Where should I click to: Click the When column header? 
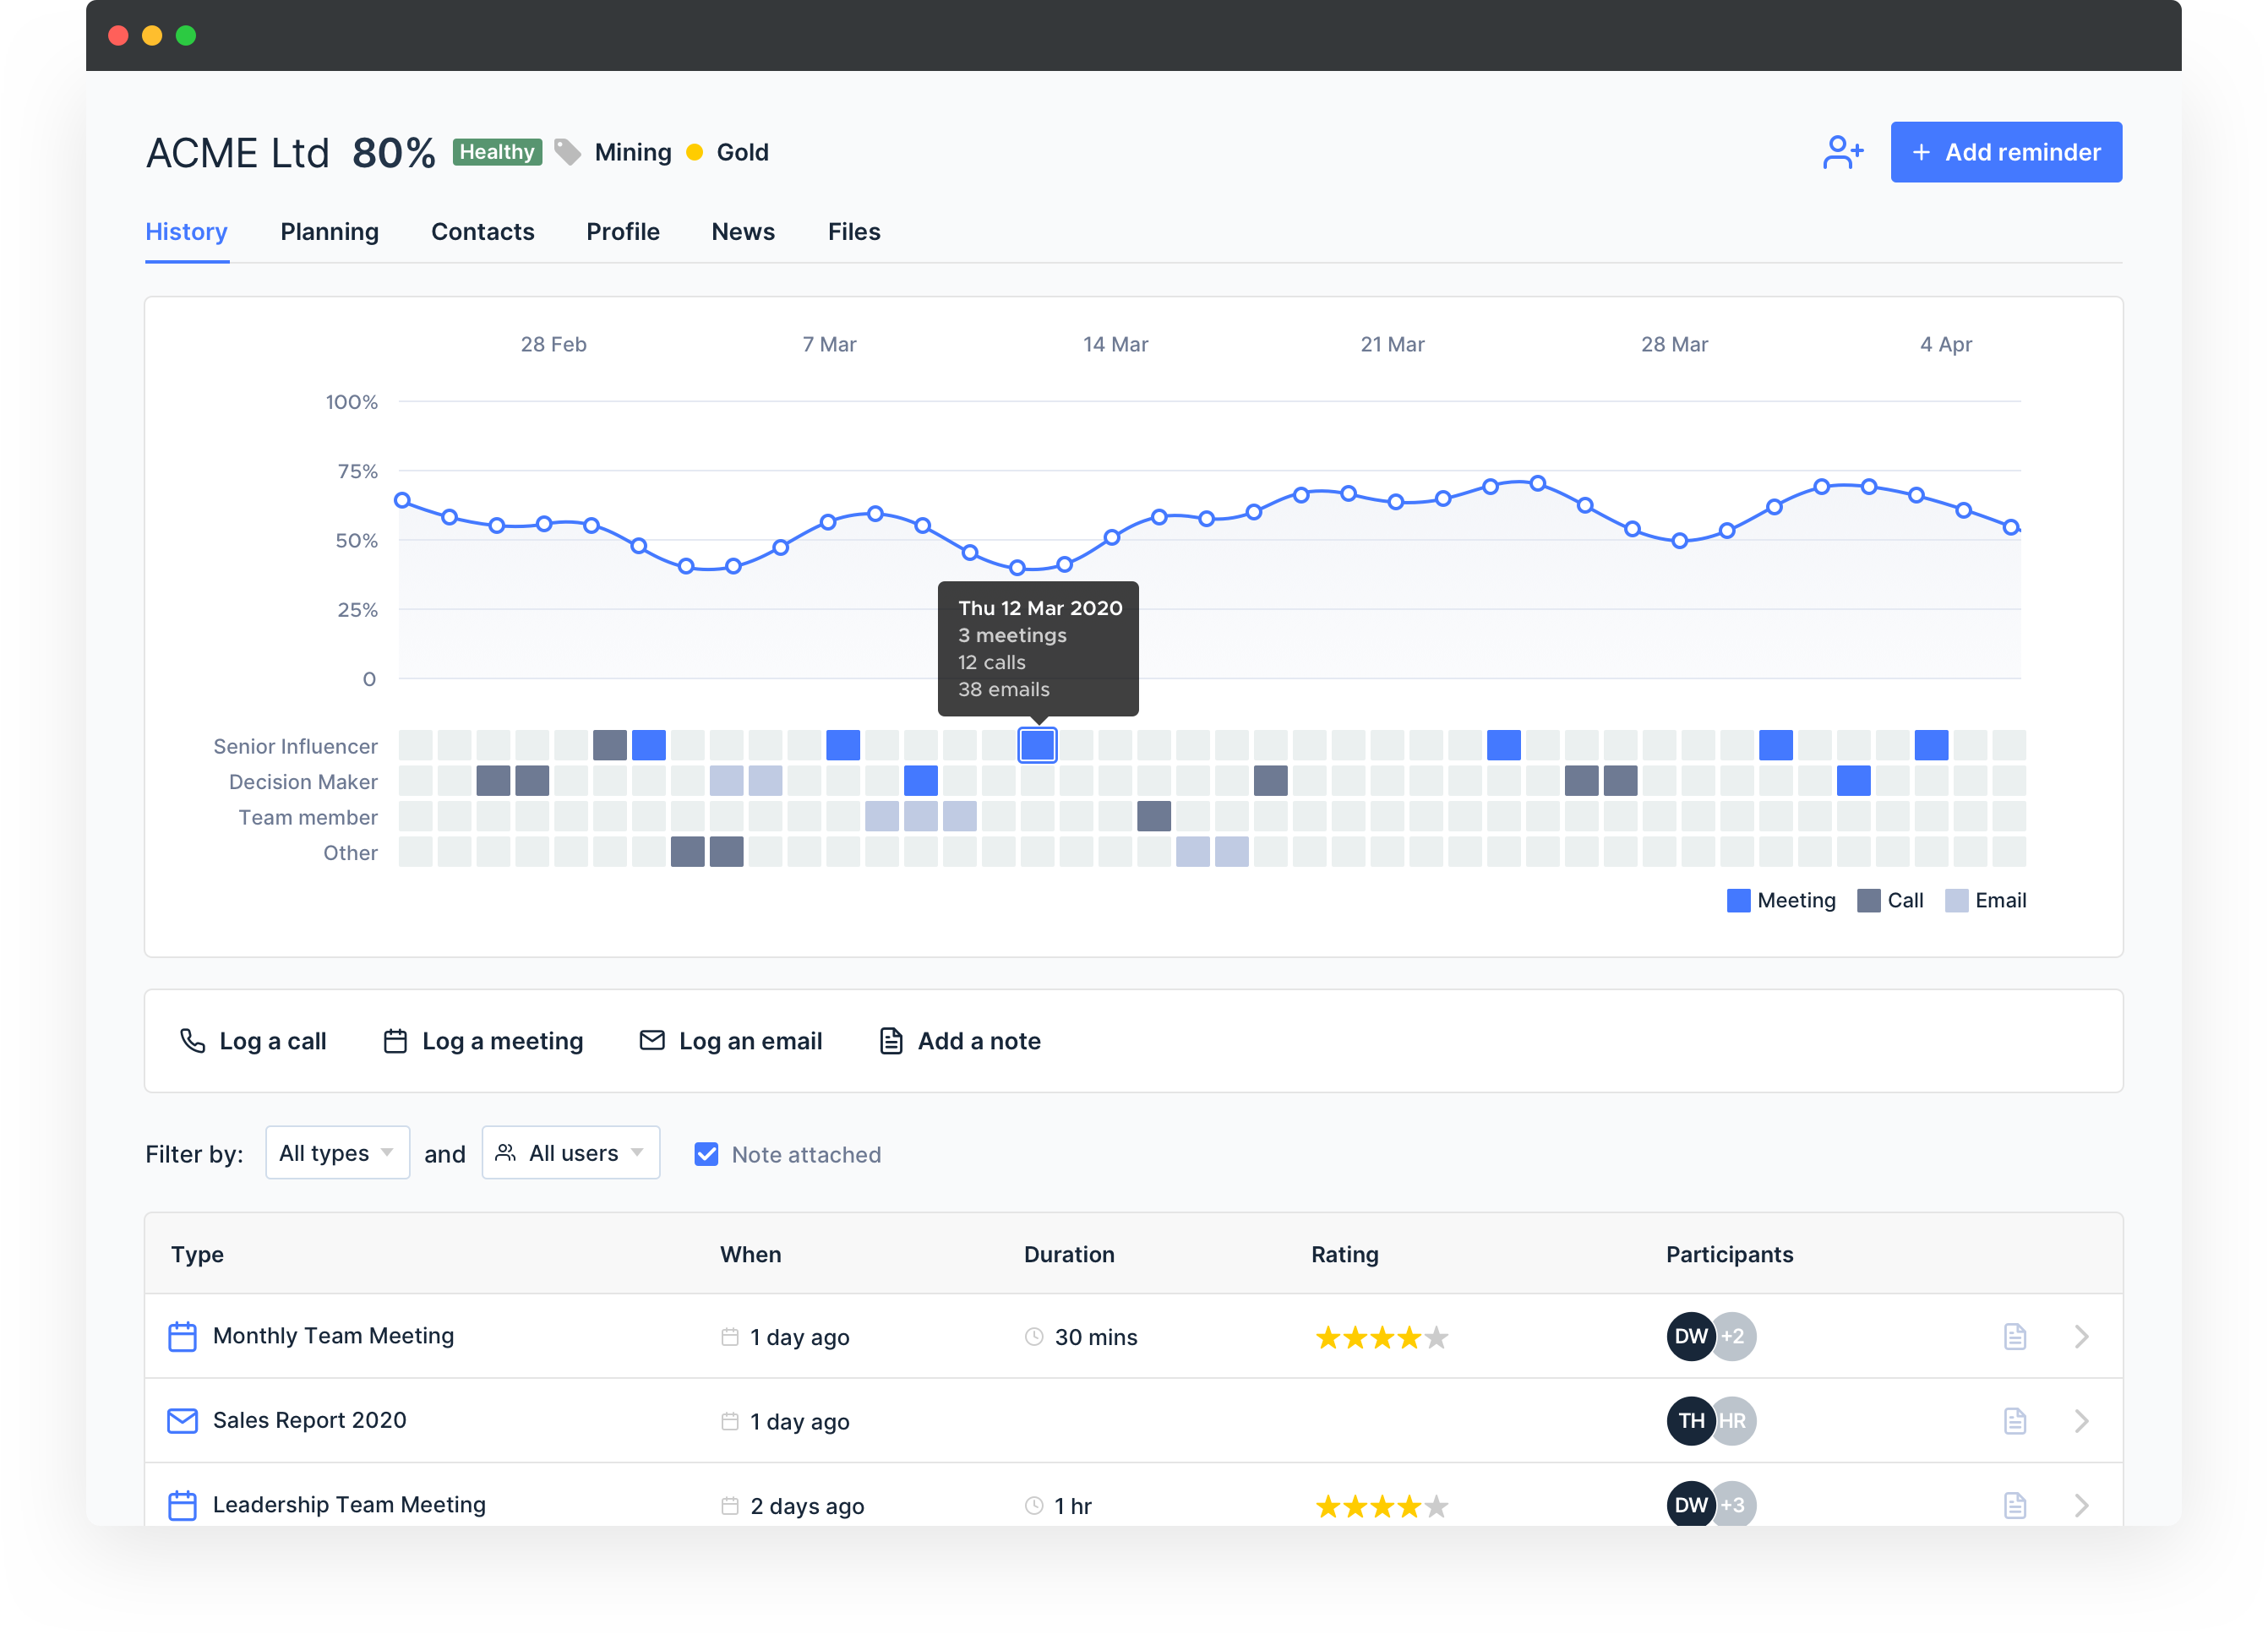pyautogui.click(x=750, y=1254)
